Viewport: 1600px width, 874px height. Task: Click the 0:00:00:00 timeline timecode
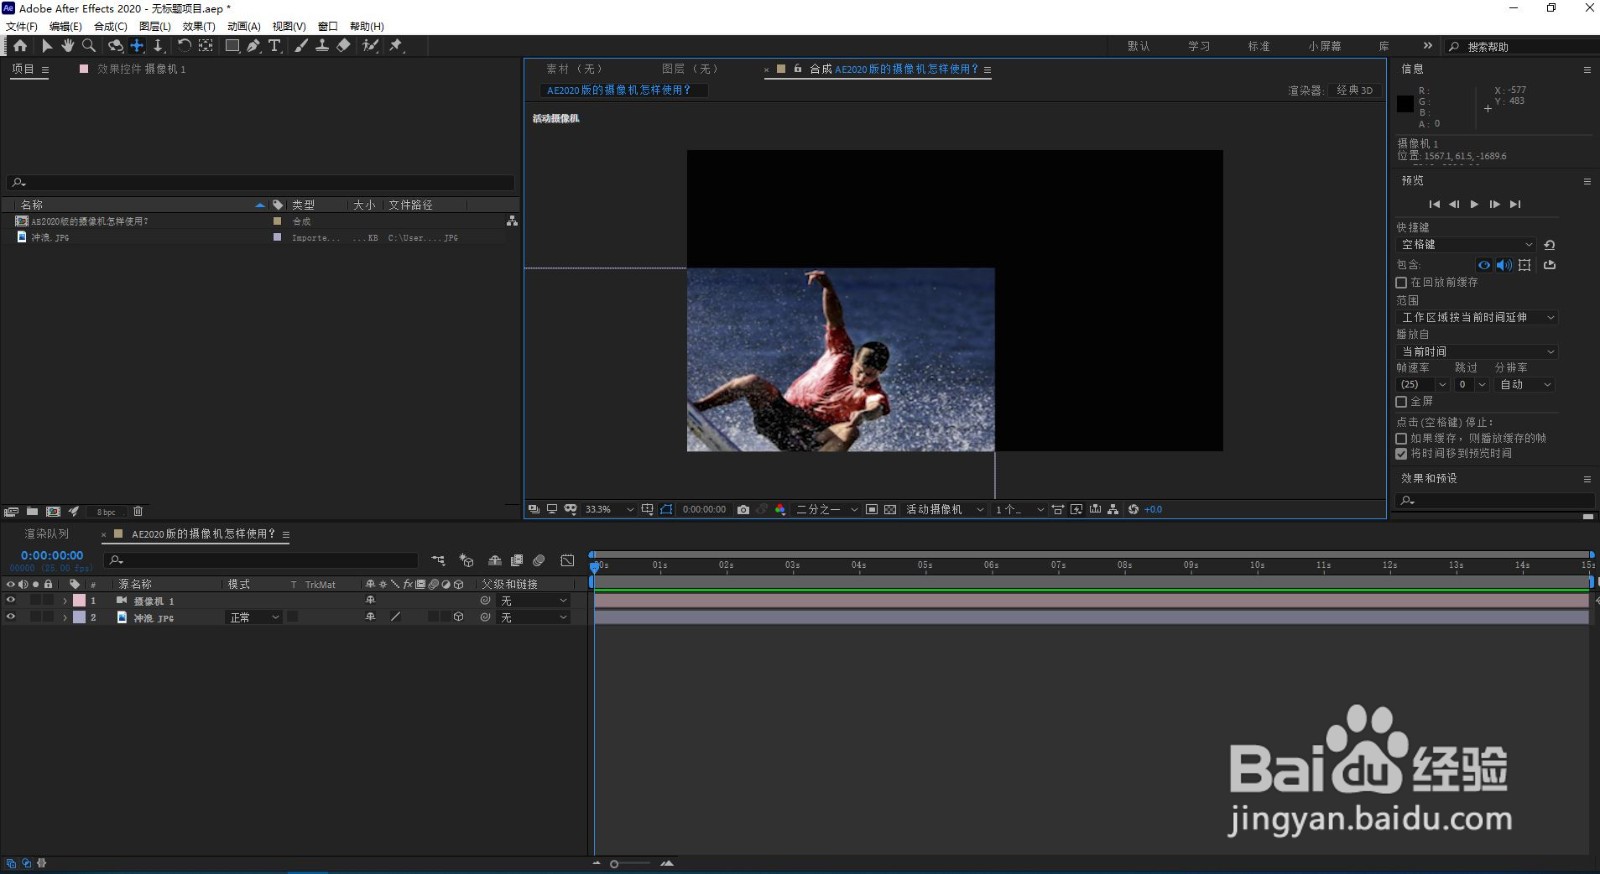52,555
